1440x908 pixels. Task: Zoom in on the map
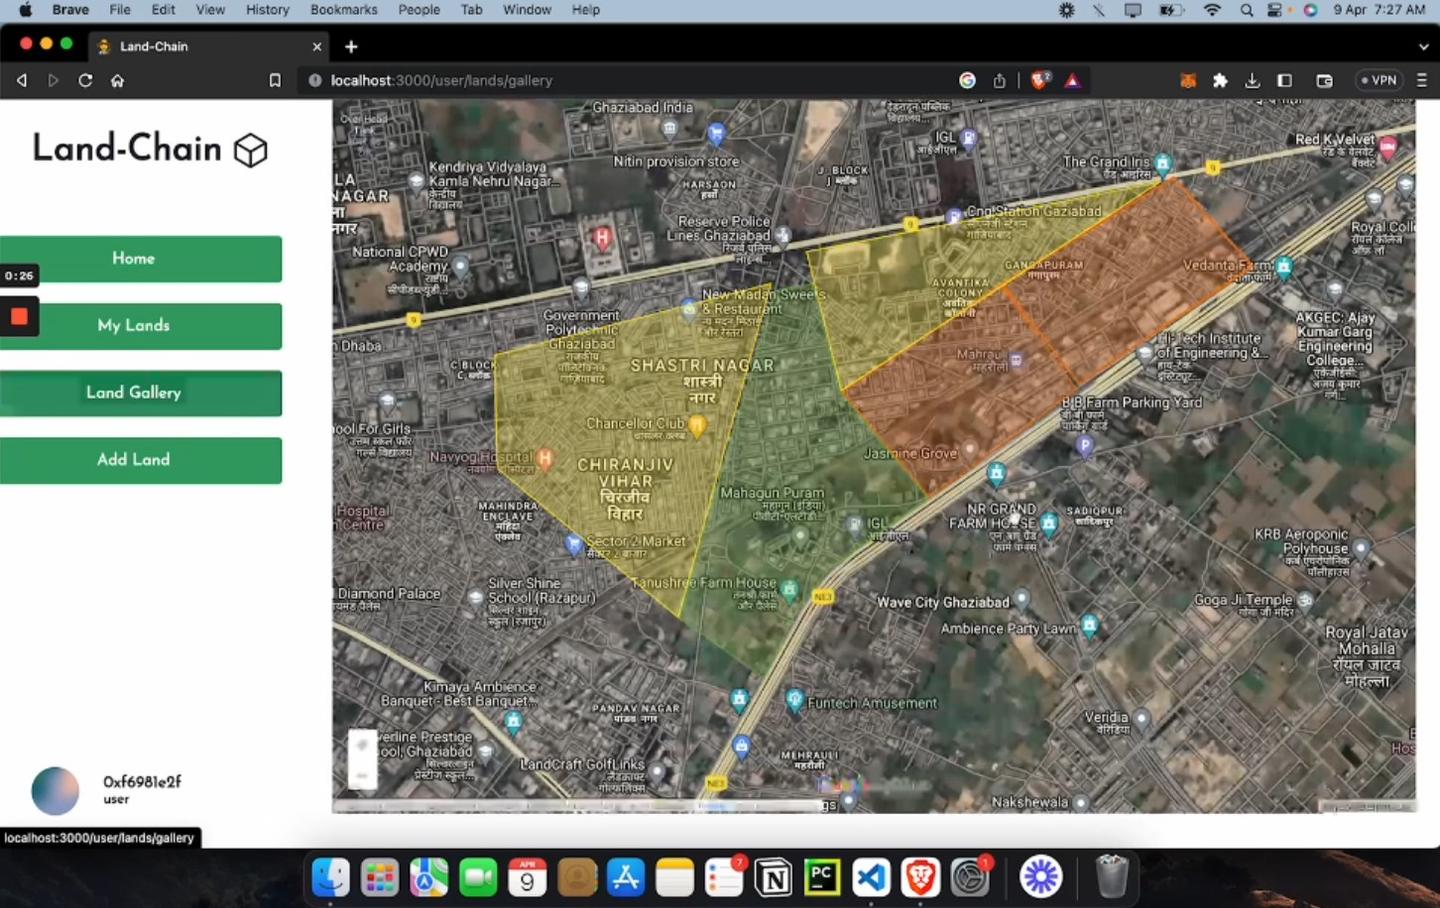point(362,746)
